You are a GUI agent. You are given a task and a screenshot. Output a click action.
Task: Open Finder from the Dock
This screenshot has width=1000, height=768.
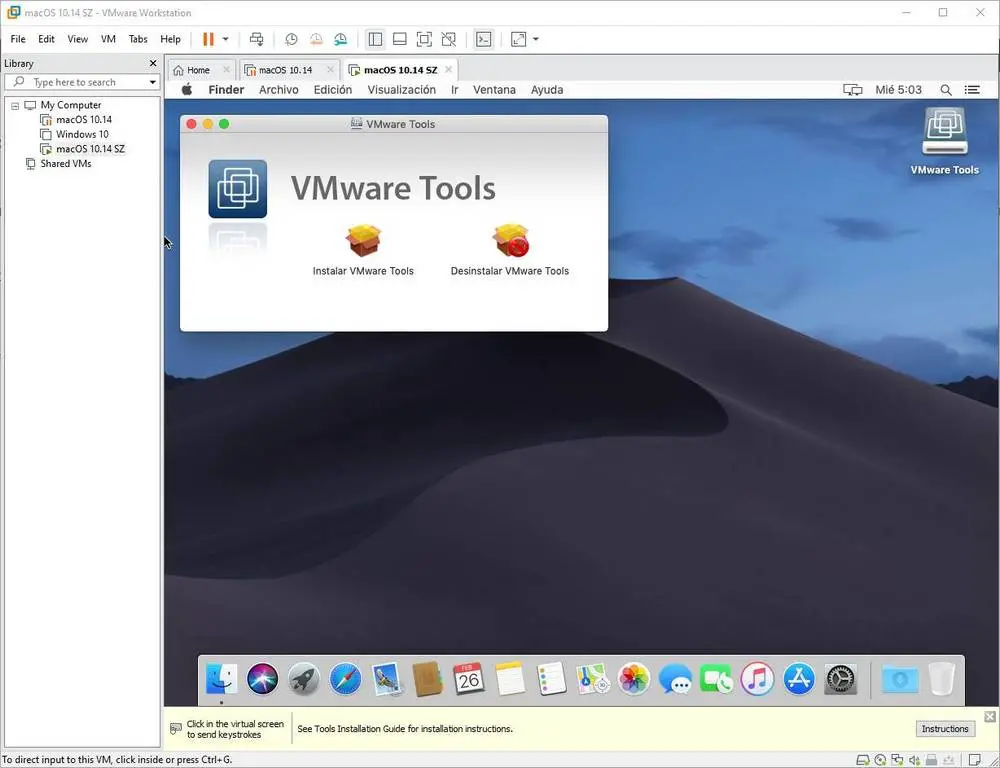221,678
